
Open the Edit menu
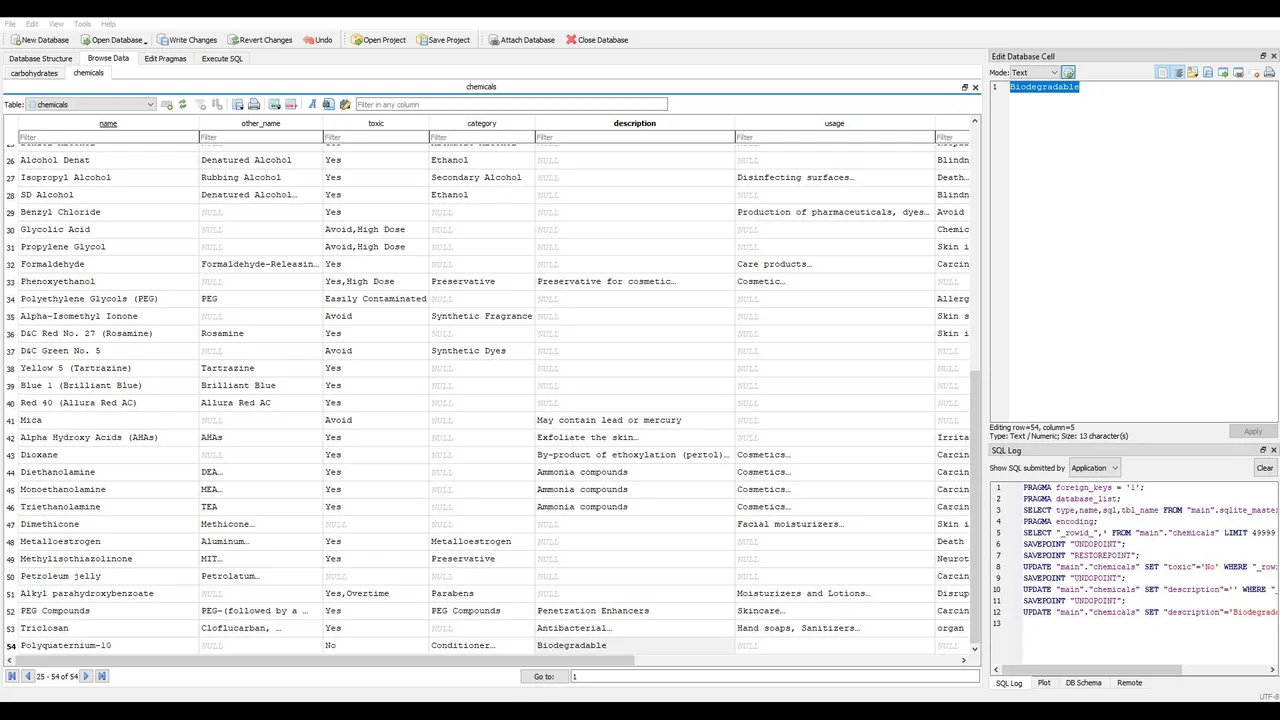click(x=32, y=24)
